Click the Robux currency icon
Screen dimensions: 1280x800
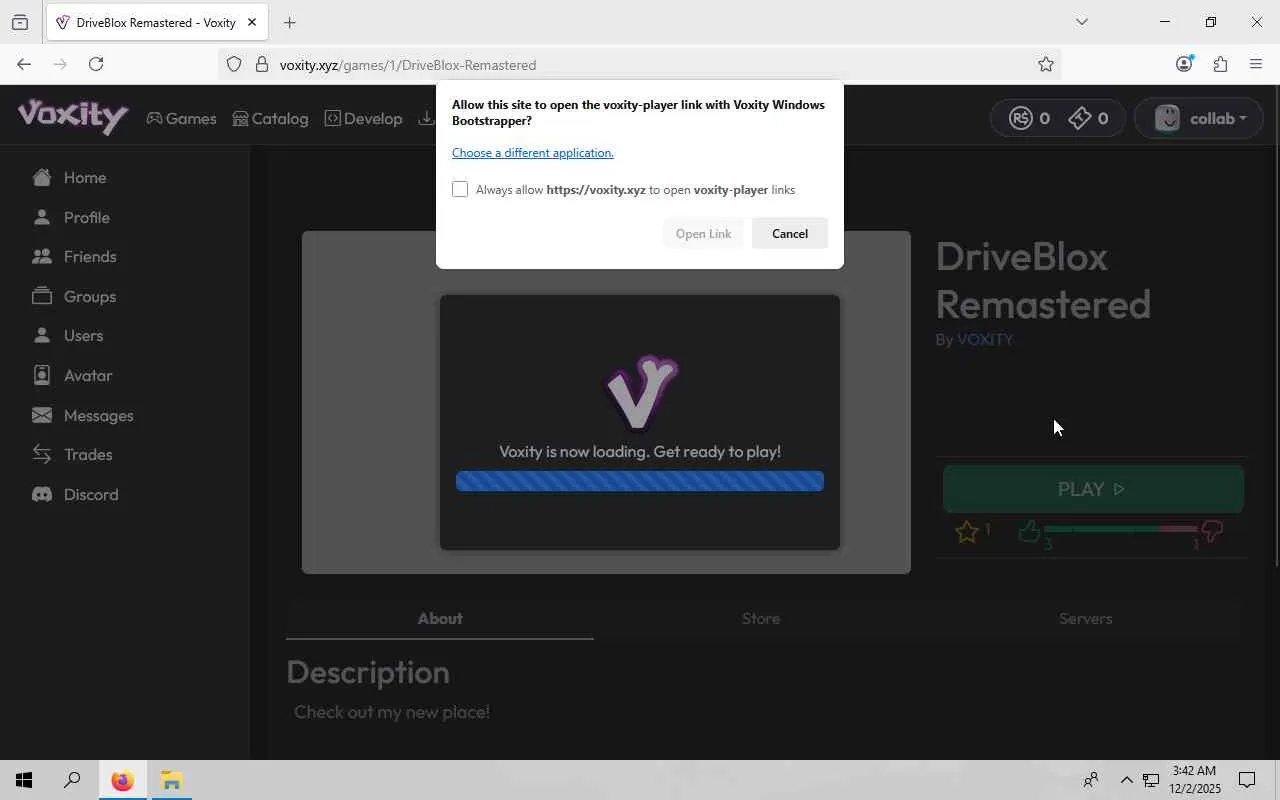click(1020, 118)
